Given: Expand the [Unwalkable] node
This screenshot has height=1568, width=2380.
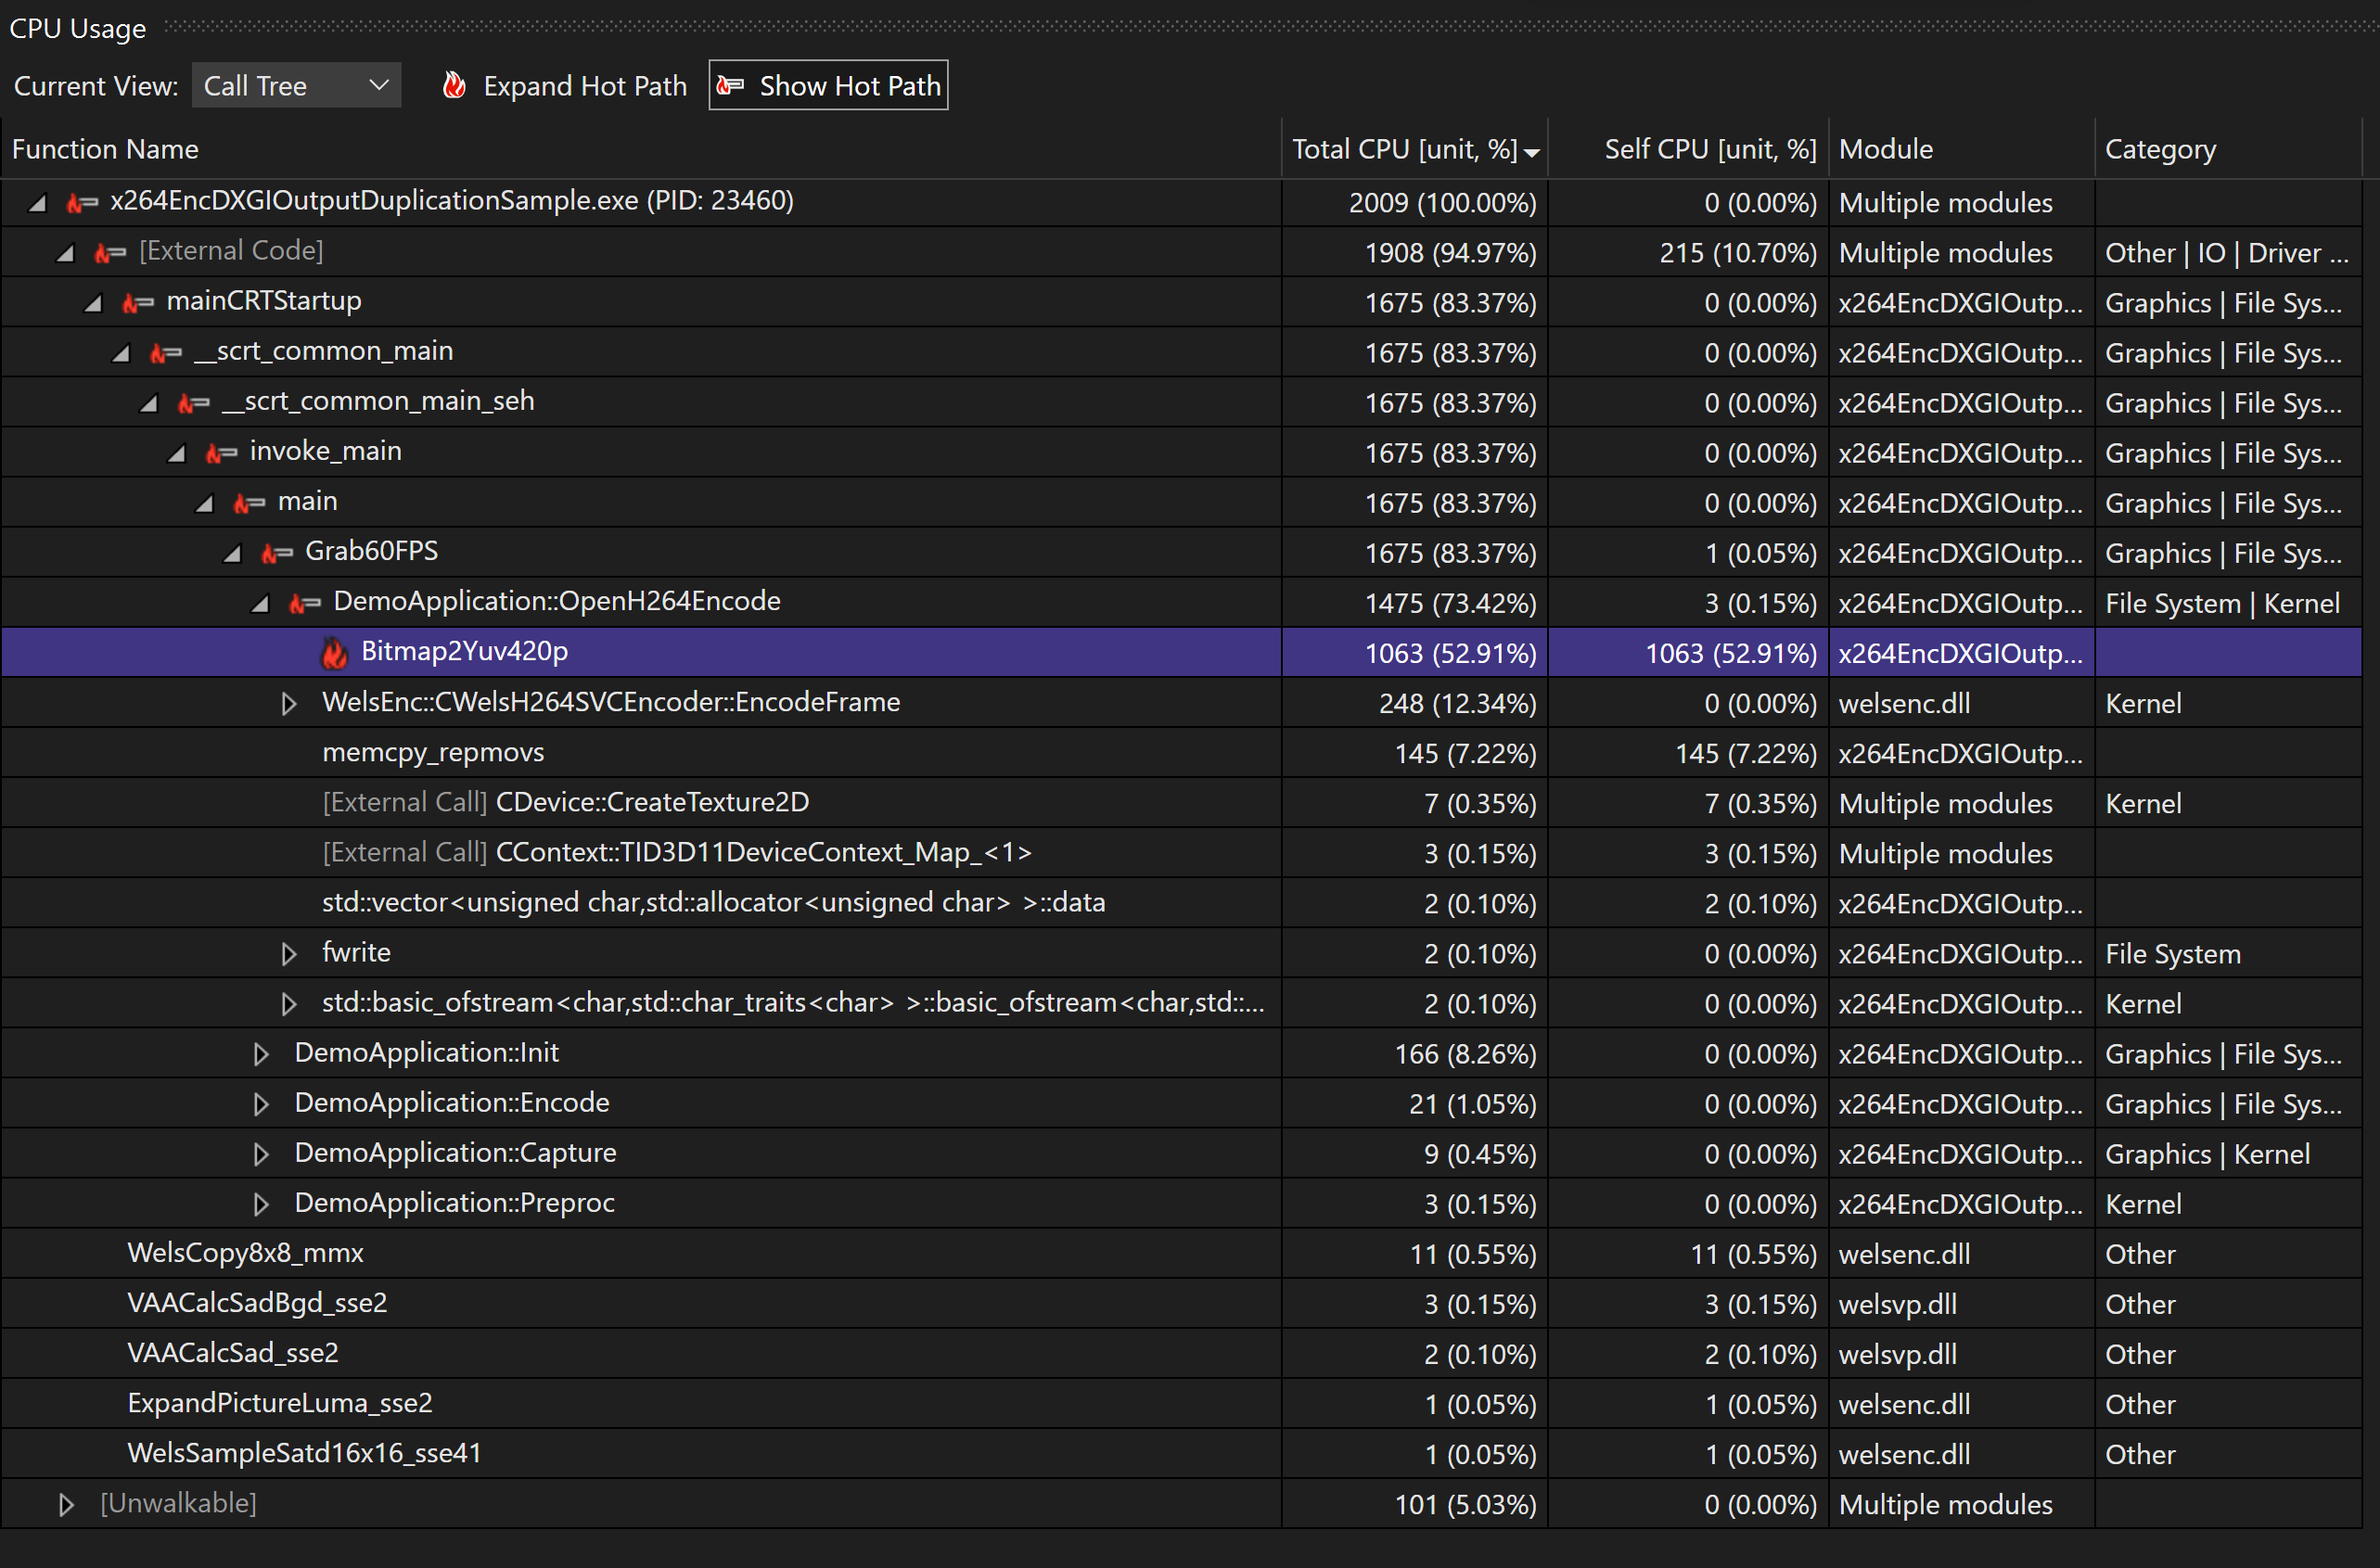Looking at the screenshot, I should [x=66, y=1503].
